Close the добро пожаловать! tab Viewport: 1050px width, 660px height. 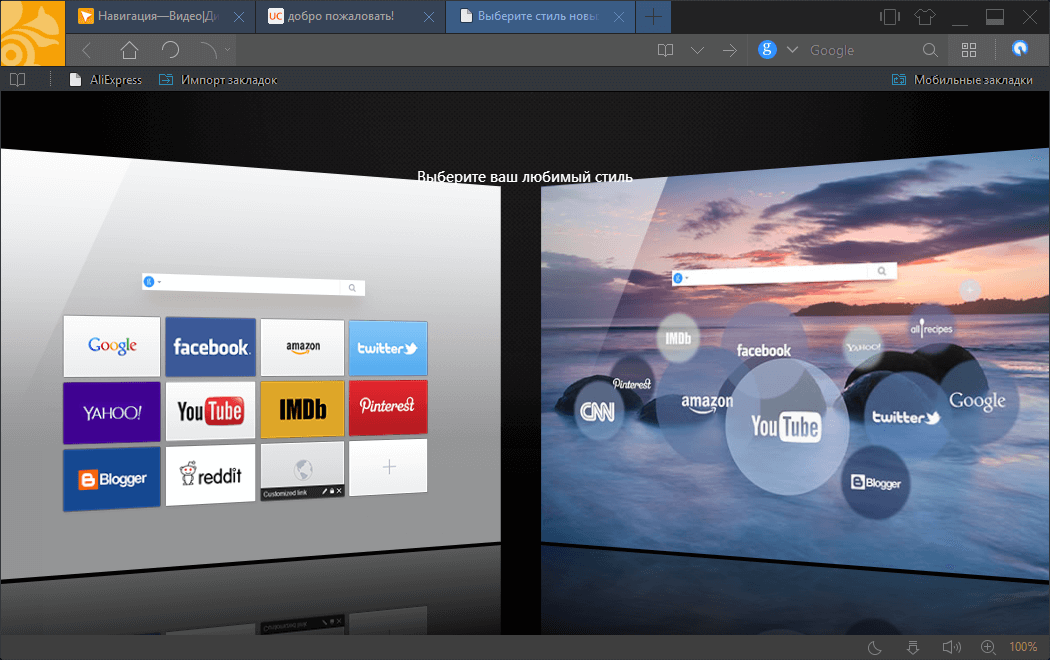coord(429,17)
